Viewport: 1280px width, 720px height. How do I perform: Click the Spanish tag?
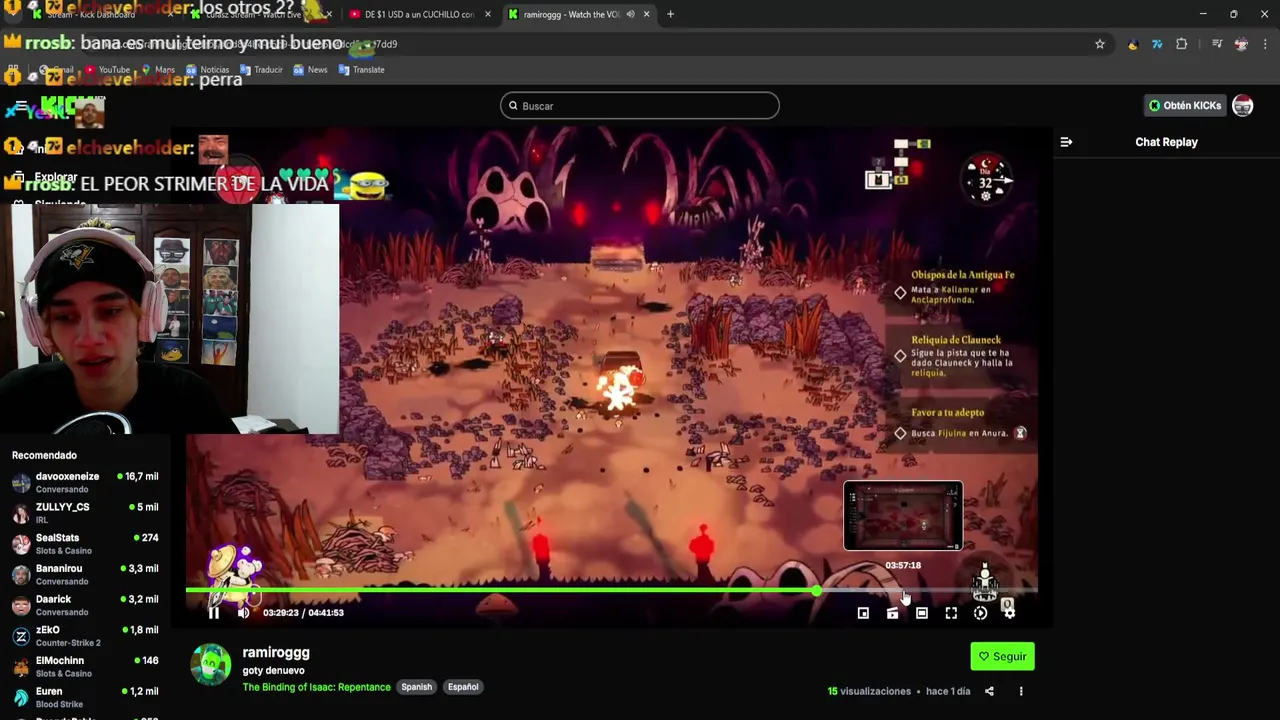coord(416,687)
